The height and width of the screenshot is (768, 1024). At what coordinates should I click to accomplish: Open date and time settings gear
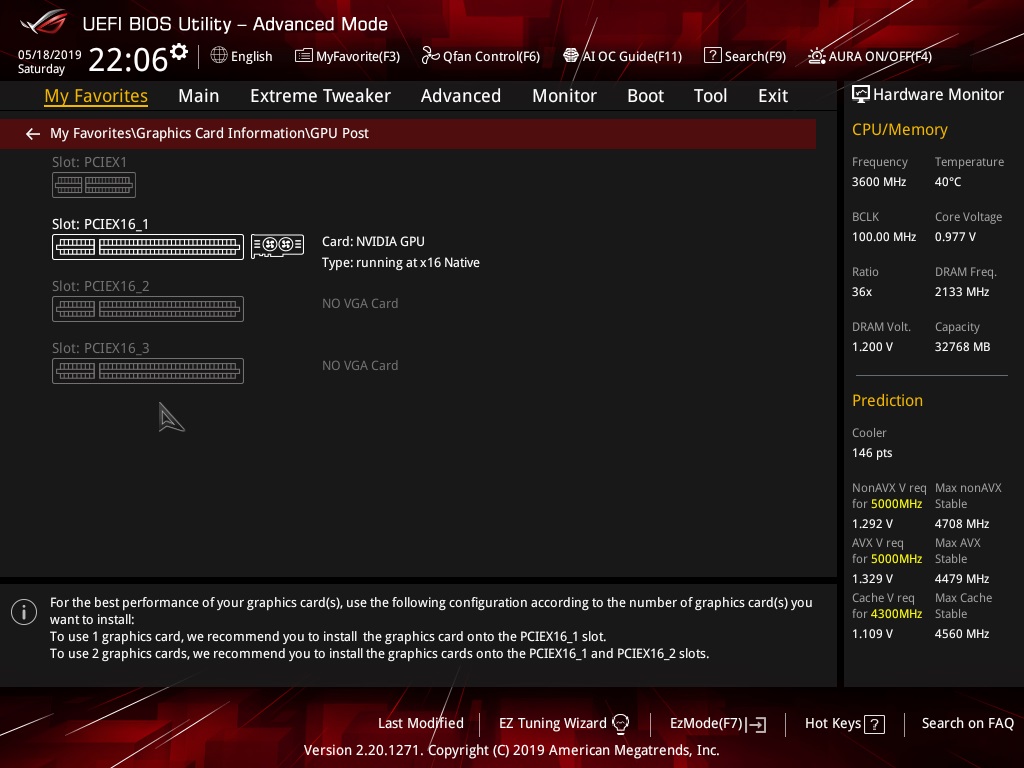[179, 51]
